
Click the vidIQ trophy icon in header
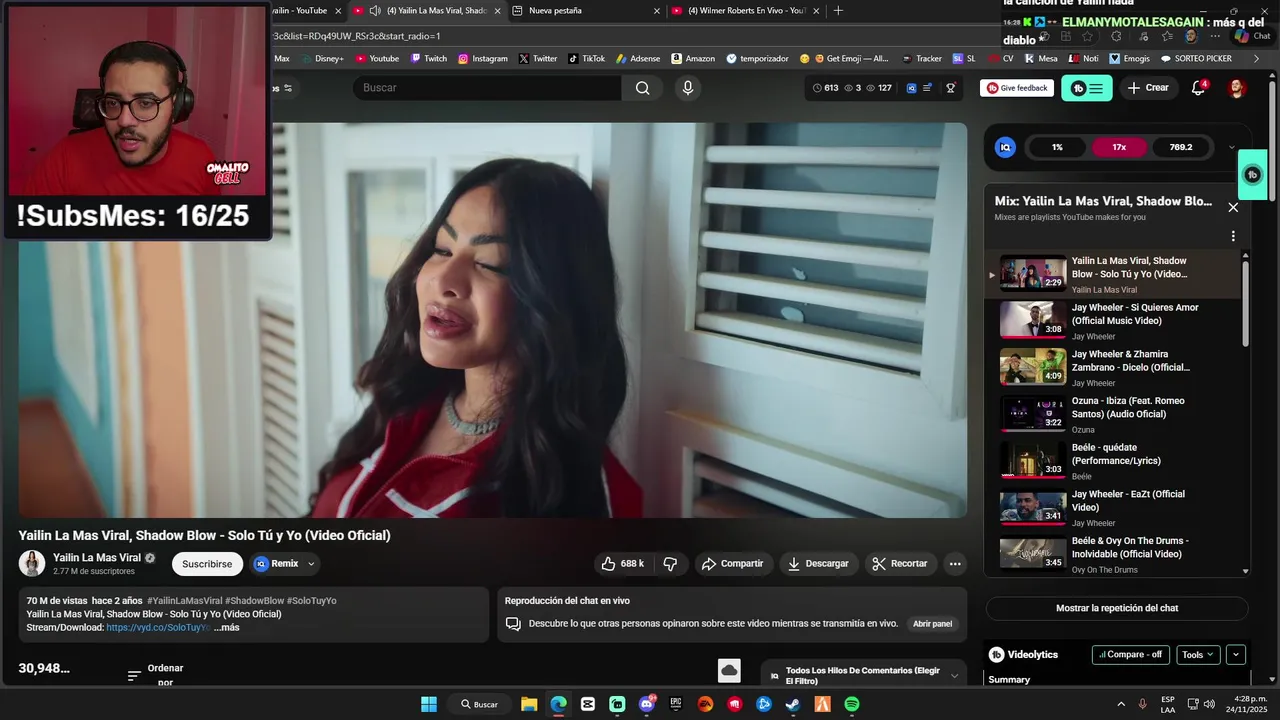(950, 88)
